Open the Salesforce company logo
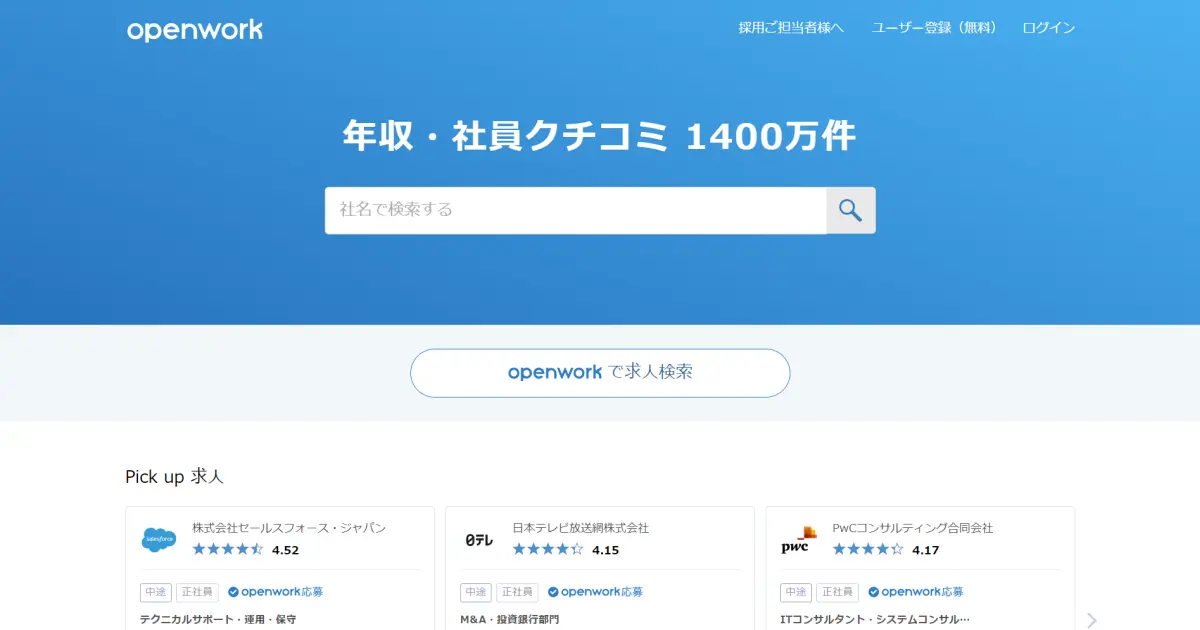The height and width of the screenshot is (630, 1200). click(x=159, y=540)
